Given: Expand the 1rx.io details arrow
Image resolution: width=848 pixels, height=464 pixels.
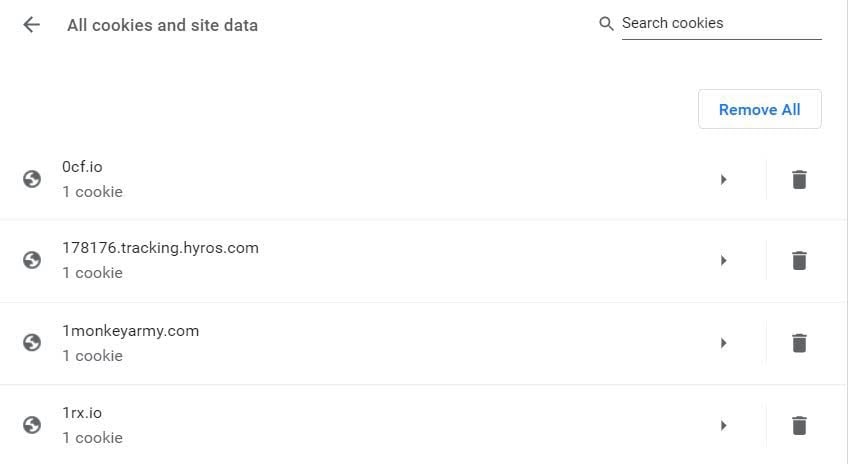Looking at the screenshot, I should click(723, 425).
